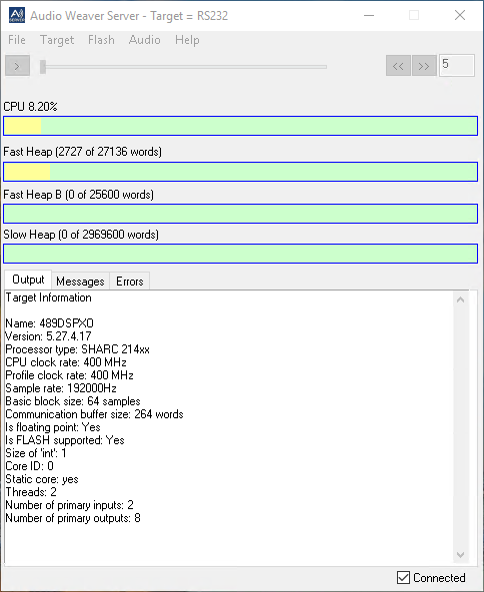The width and height of the screenshot is (484, 592).
Task: Click the 'Name: 489DSPX0' line
Action: 49,324
